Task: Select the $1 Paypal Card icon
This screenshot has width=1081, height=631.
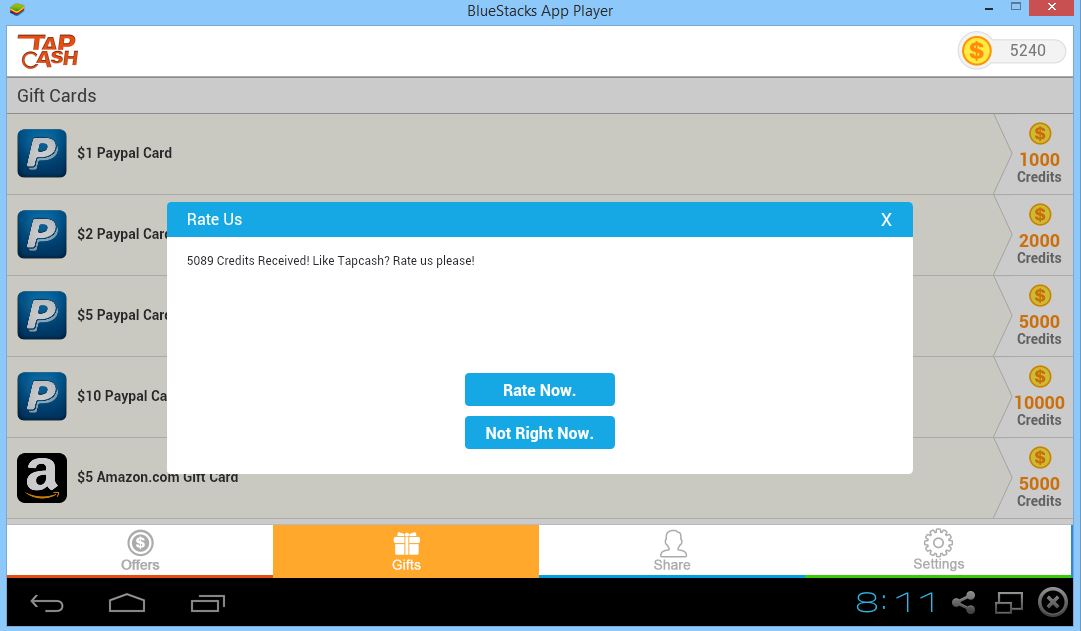Action: pos(42,153)
